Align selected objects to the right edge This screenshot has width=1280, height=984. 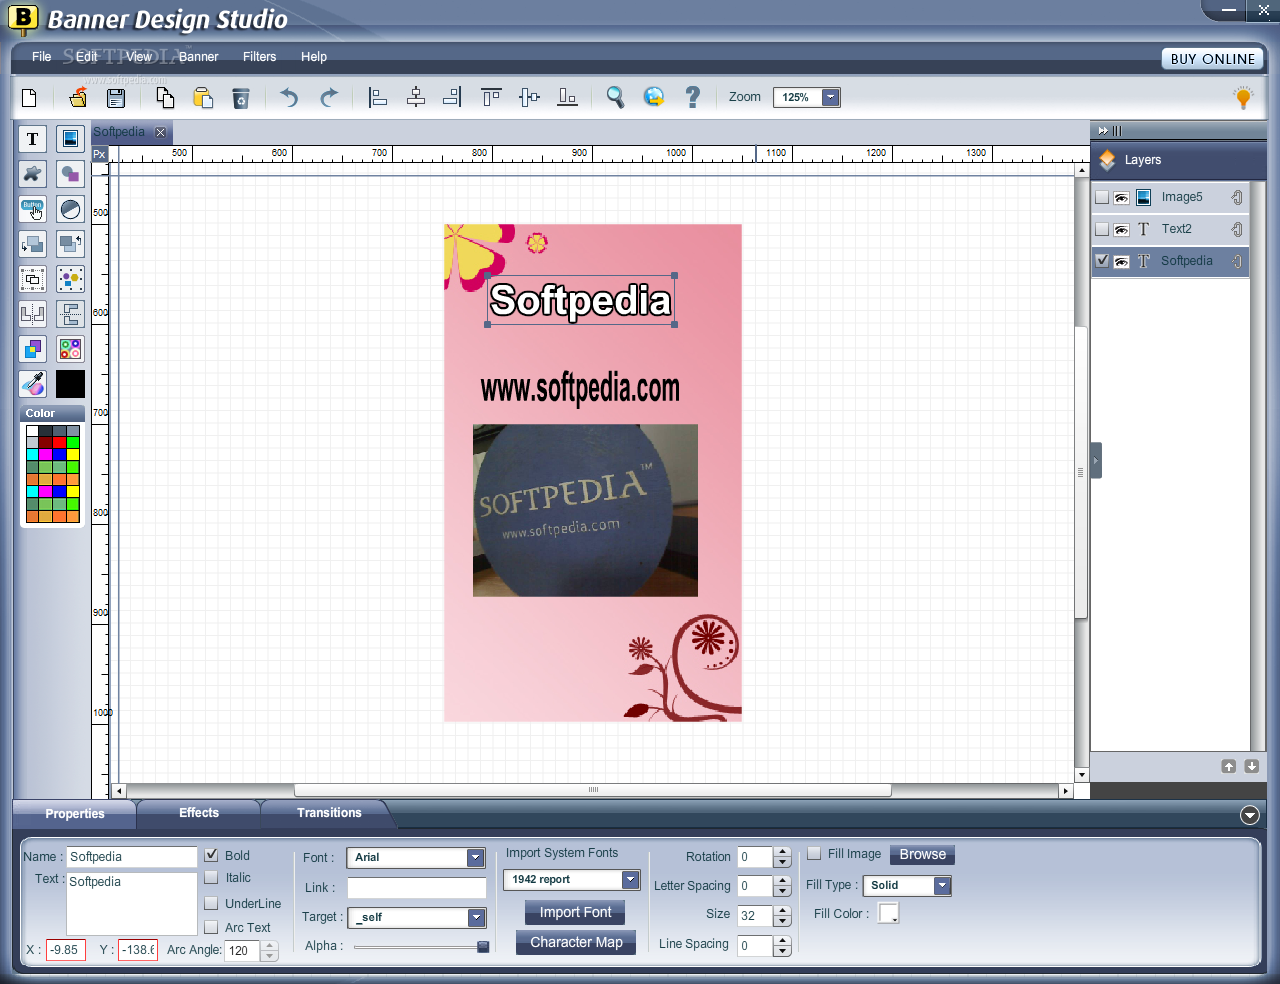coord(453,97)
